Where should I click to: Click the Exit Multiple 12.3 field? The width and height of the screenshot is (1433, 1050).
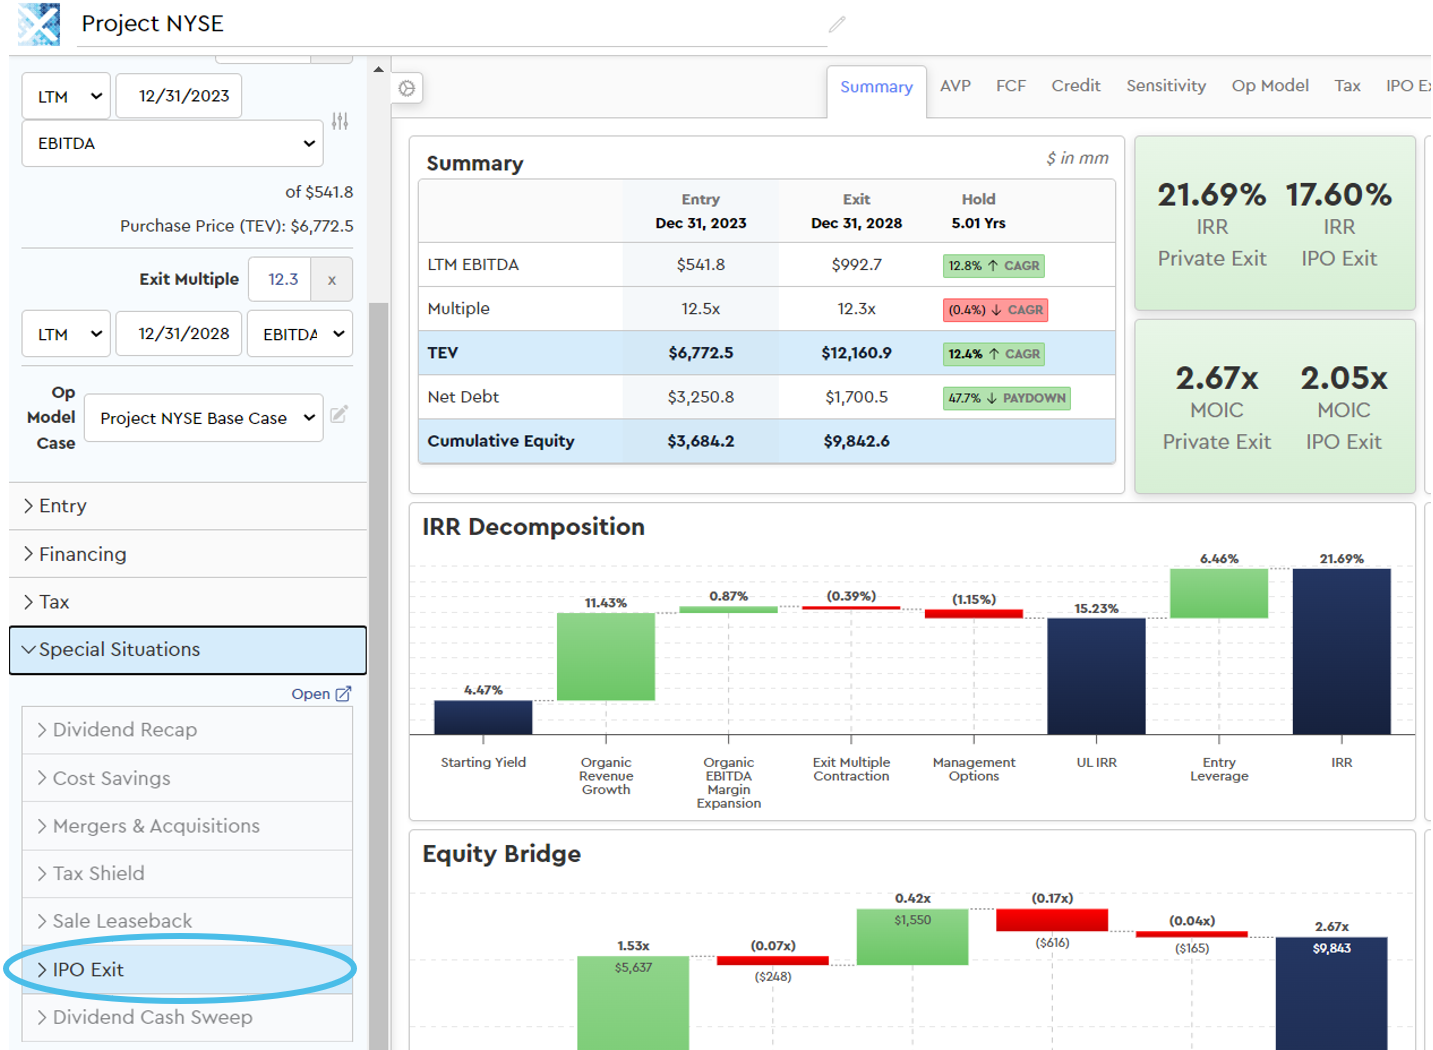coord(280,280)
